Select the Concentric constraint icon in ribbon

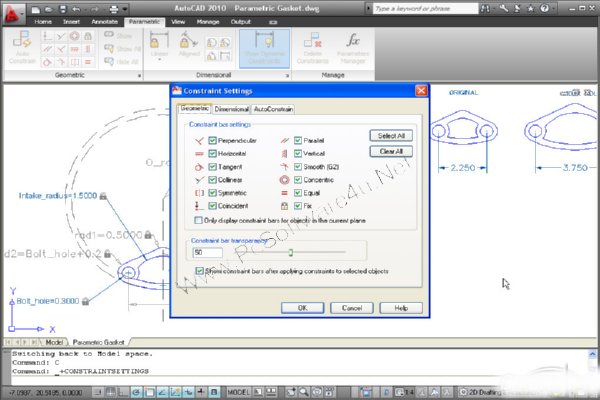(x=74, y=36)
